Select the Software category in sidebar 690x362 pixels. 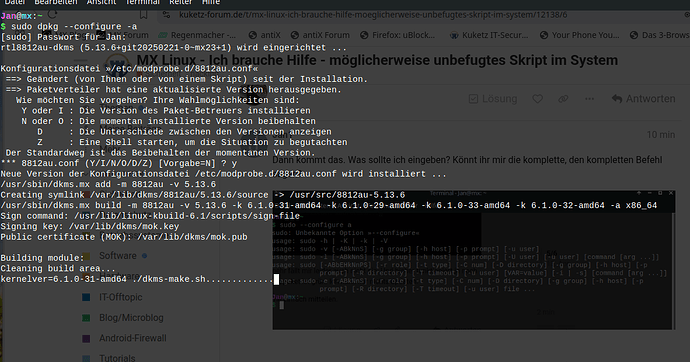click(x=117, y=256)
